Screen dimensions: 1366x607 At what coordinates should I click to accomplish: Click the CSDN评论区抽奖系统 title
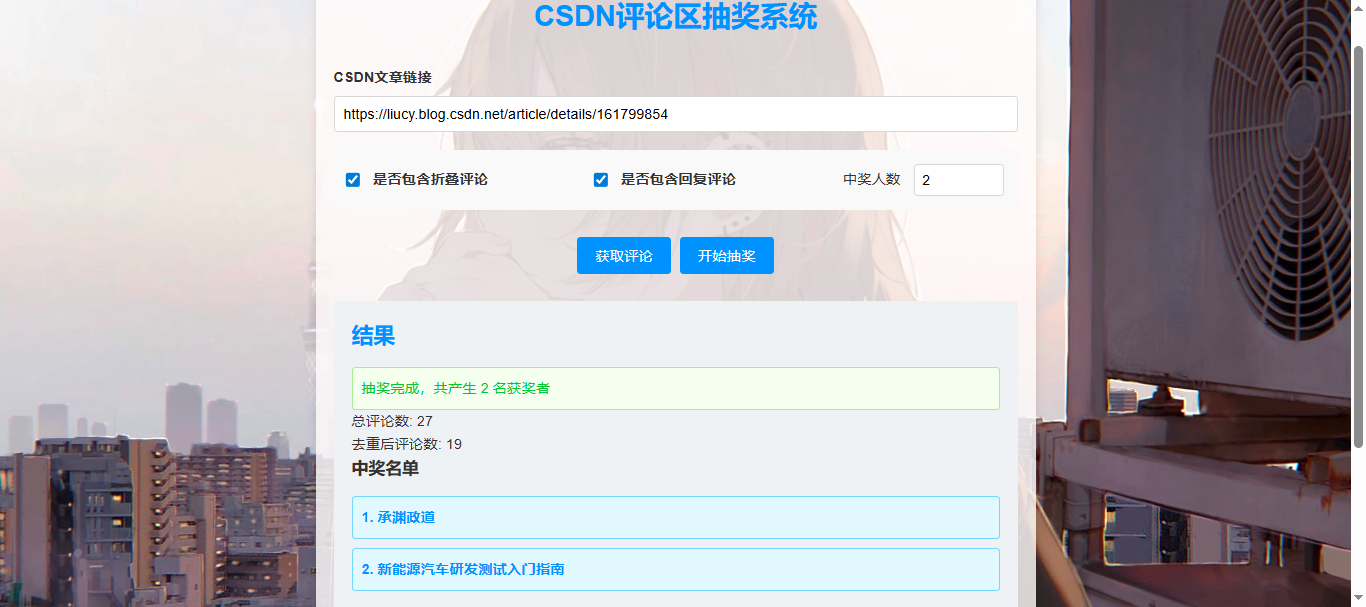[x=676, y=17]
